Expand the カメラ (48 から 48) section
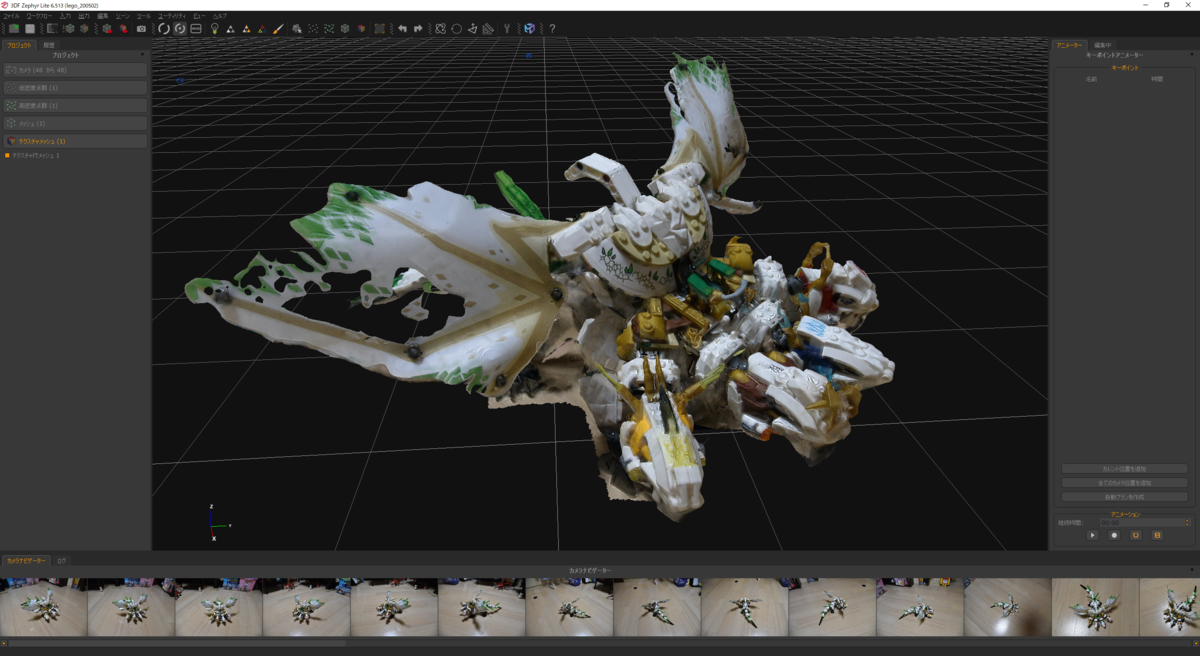1200x656 pixels. point(75,70)
